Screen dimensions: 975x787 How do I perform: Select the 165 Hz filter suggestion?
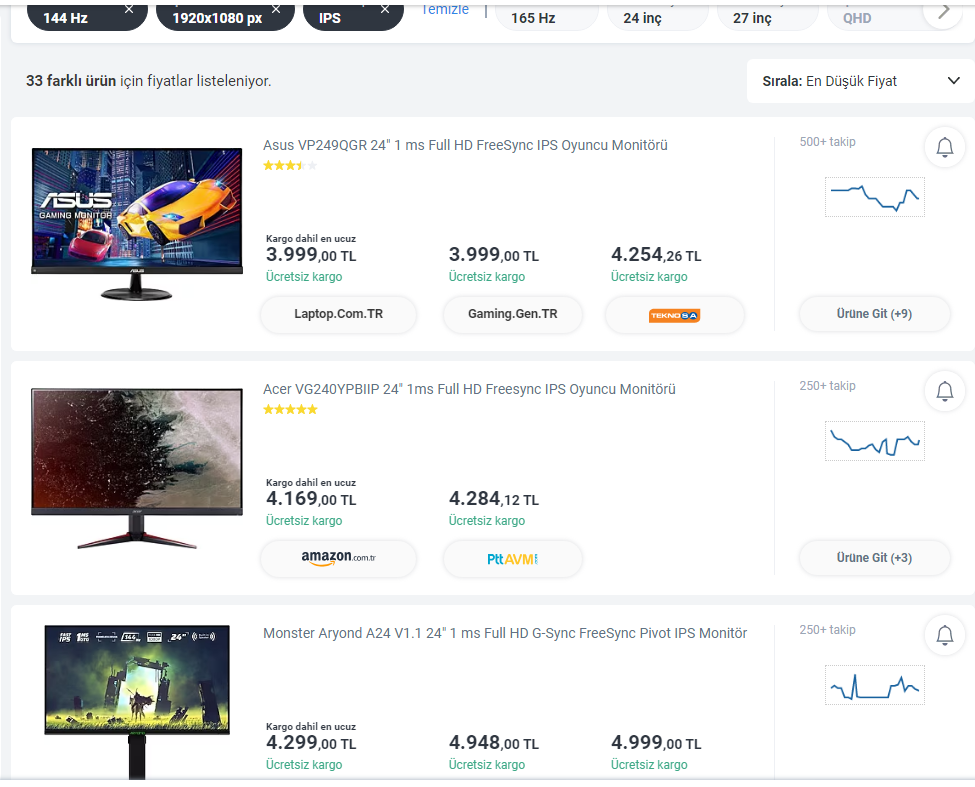[546, 17]
